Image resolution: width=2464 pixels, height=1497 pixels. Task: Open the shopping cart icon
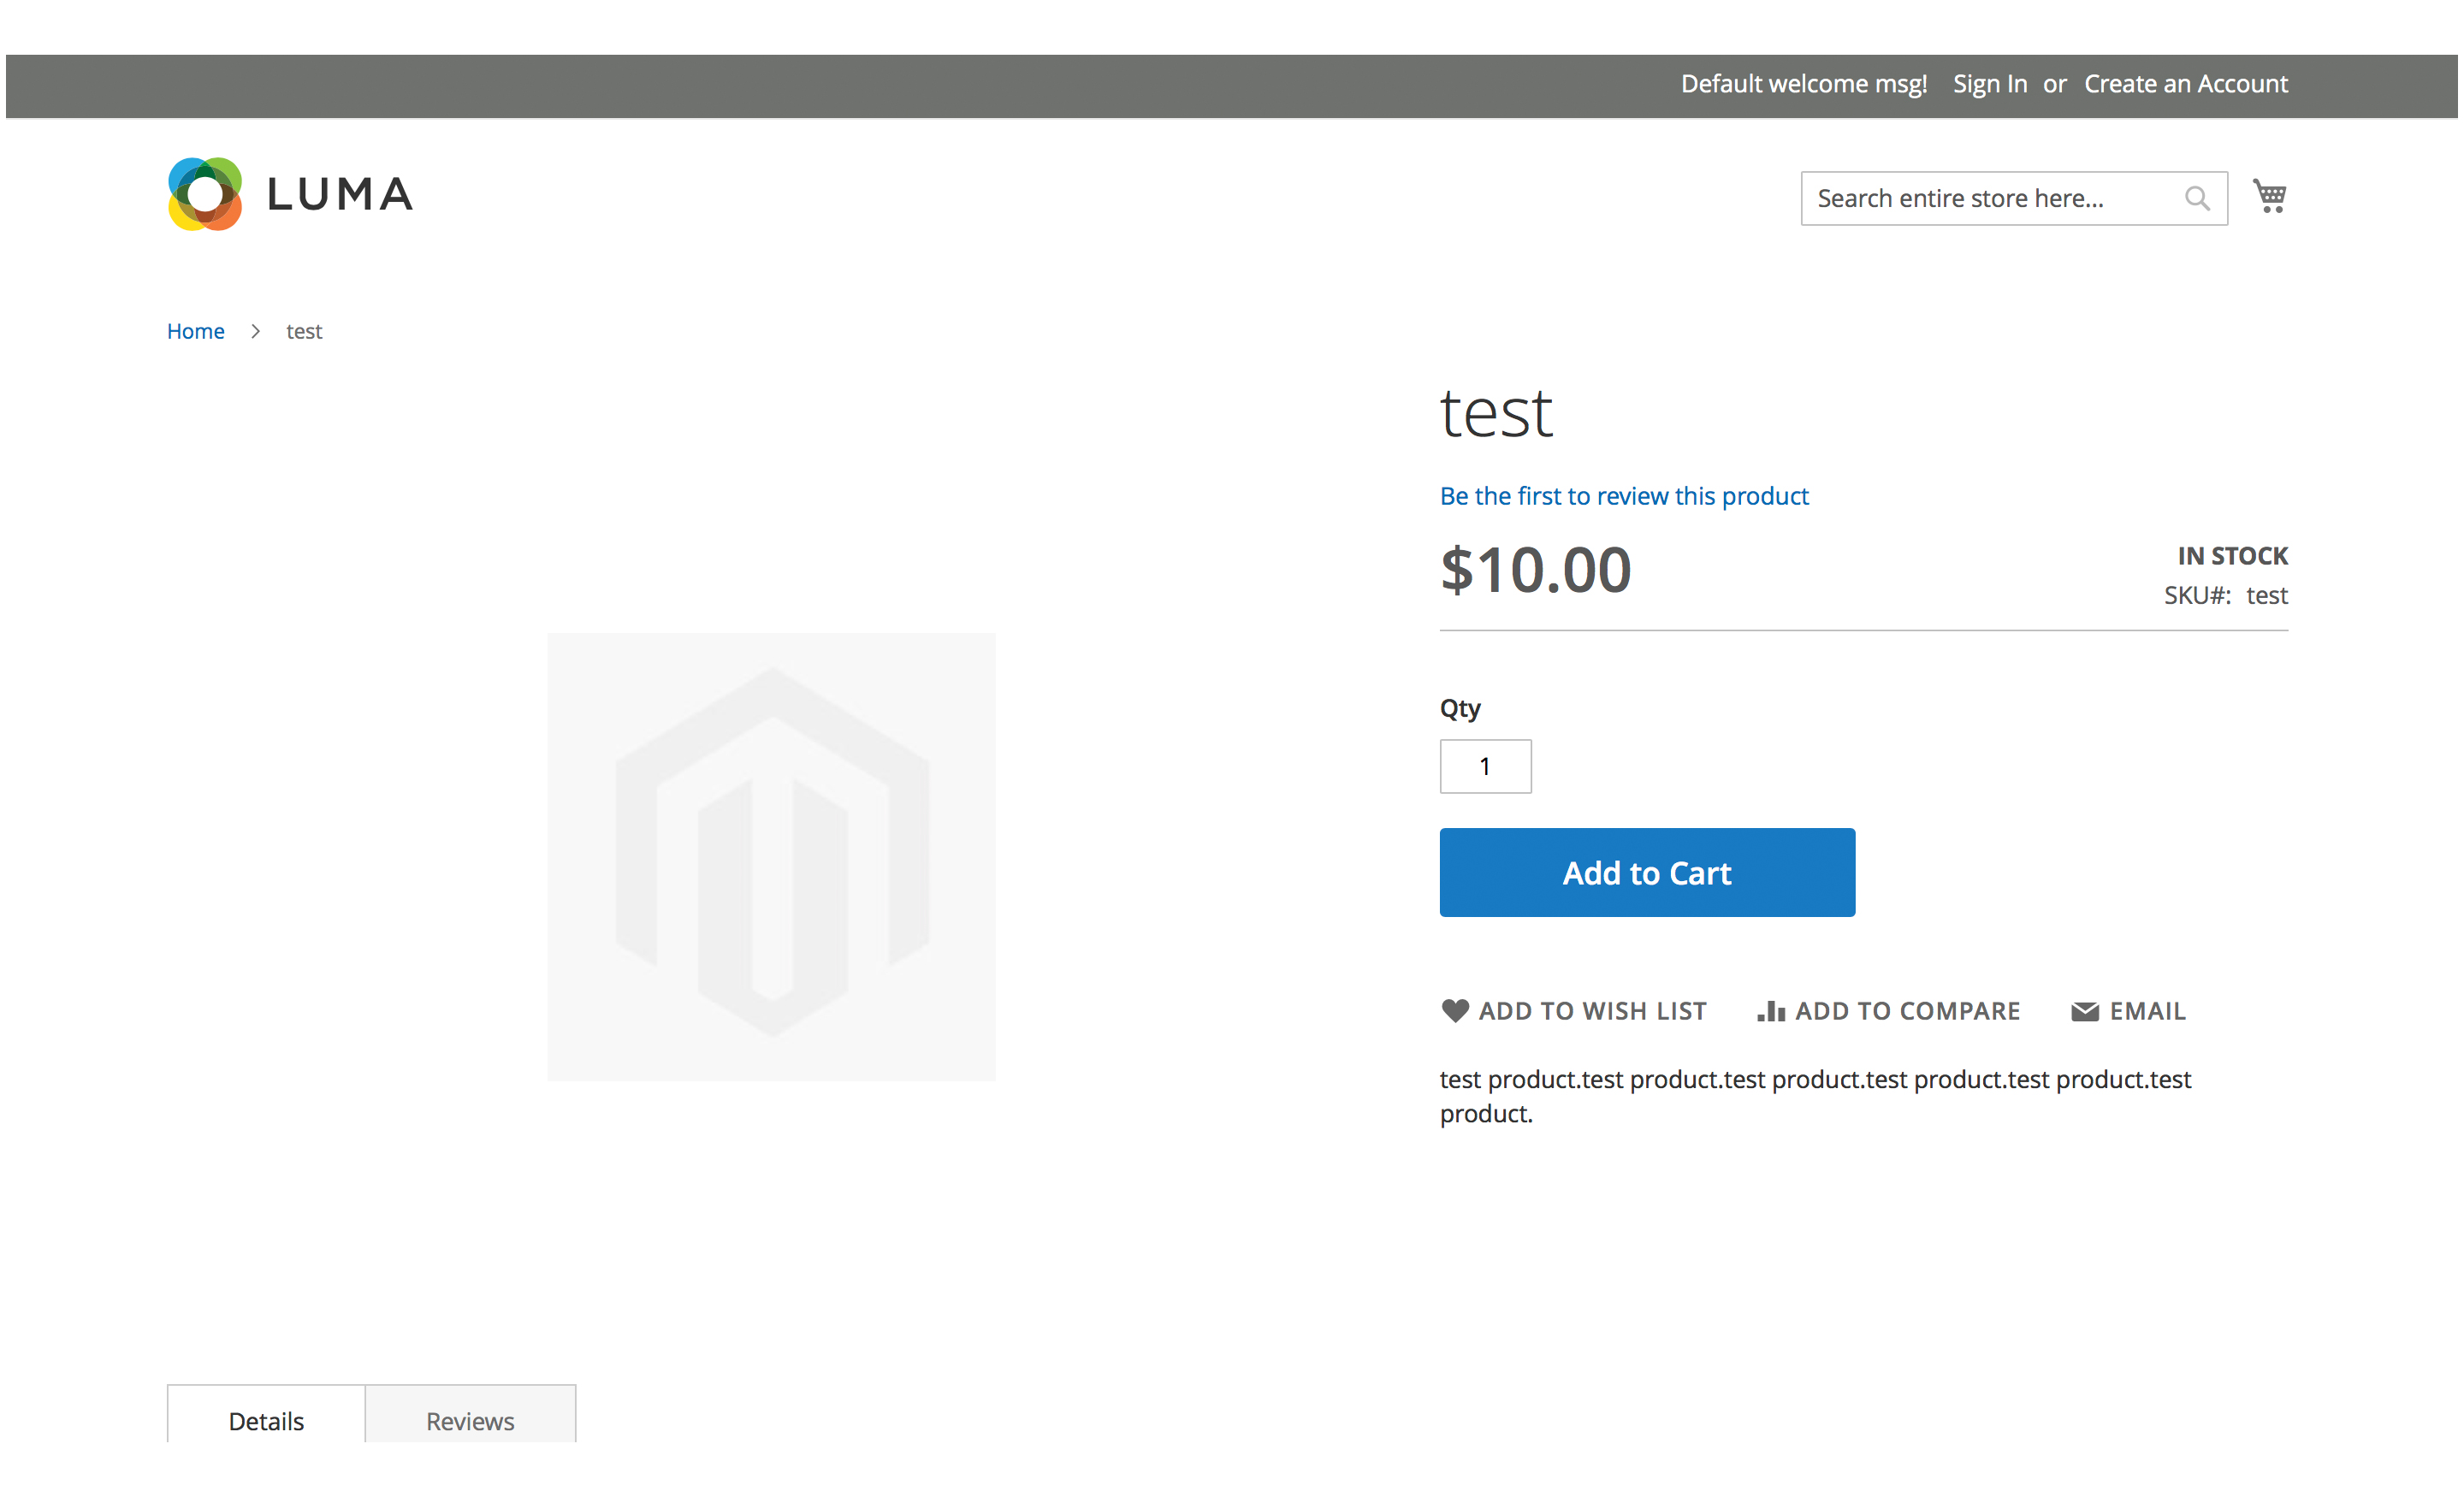(2269, 195)
